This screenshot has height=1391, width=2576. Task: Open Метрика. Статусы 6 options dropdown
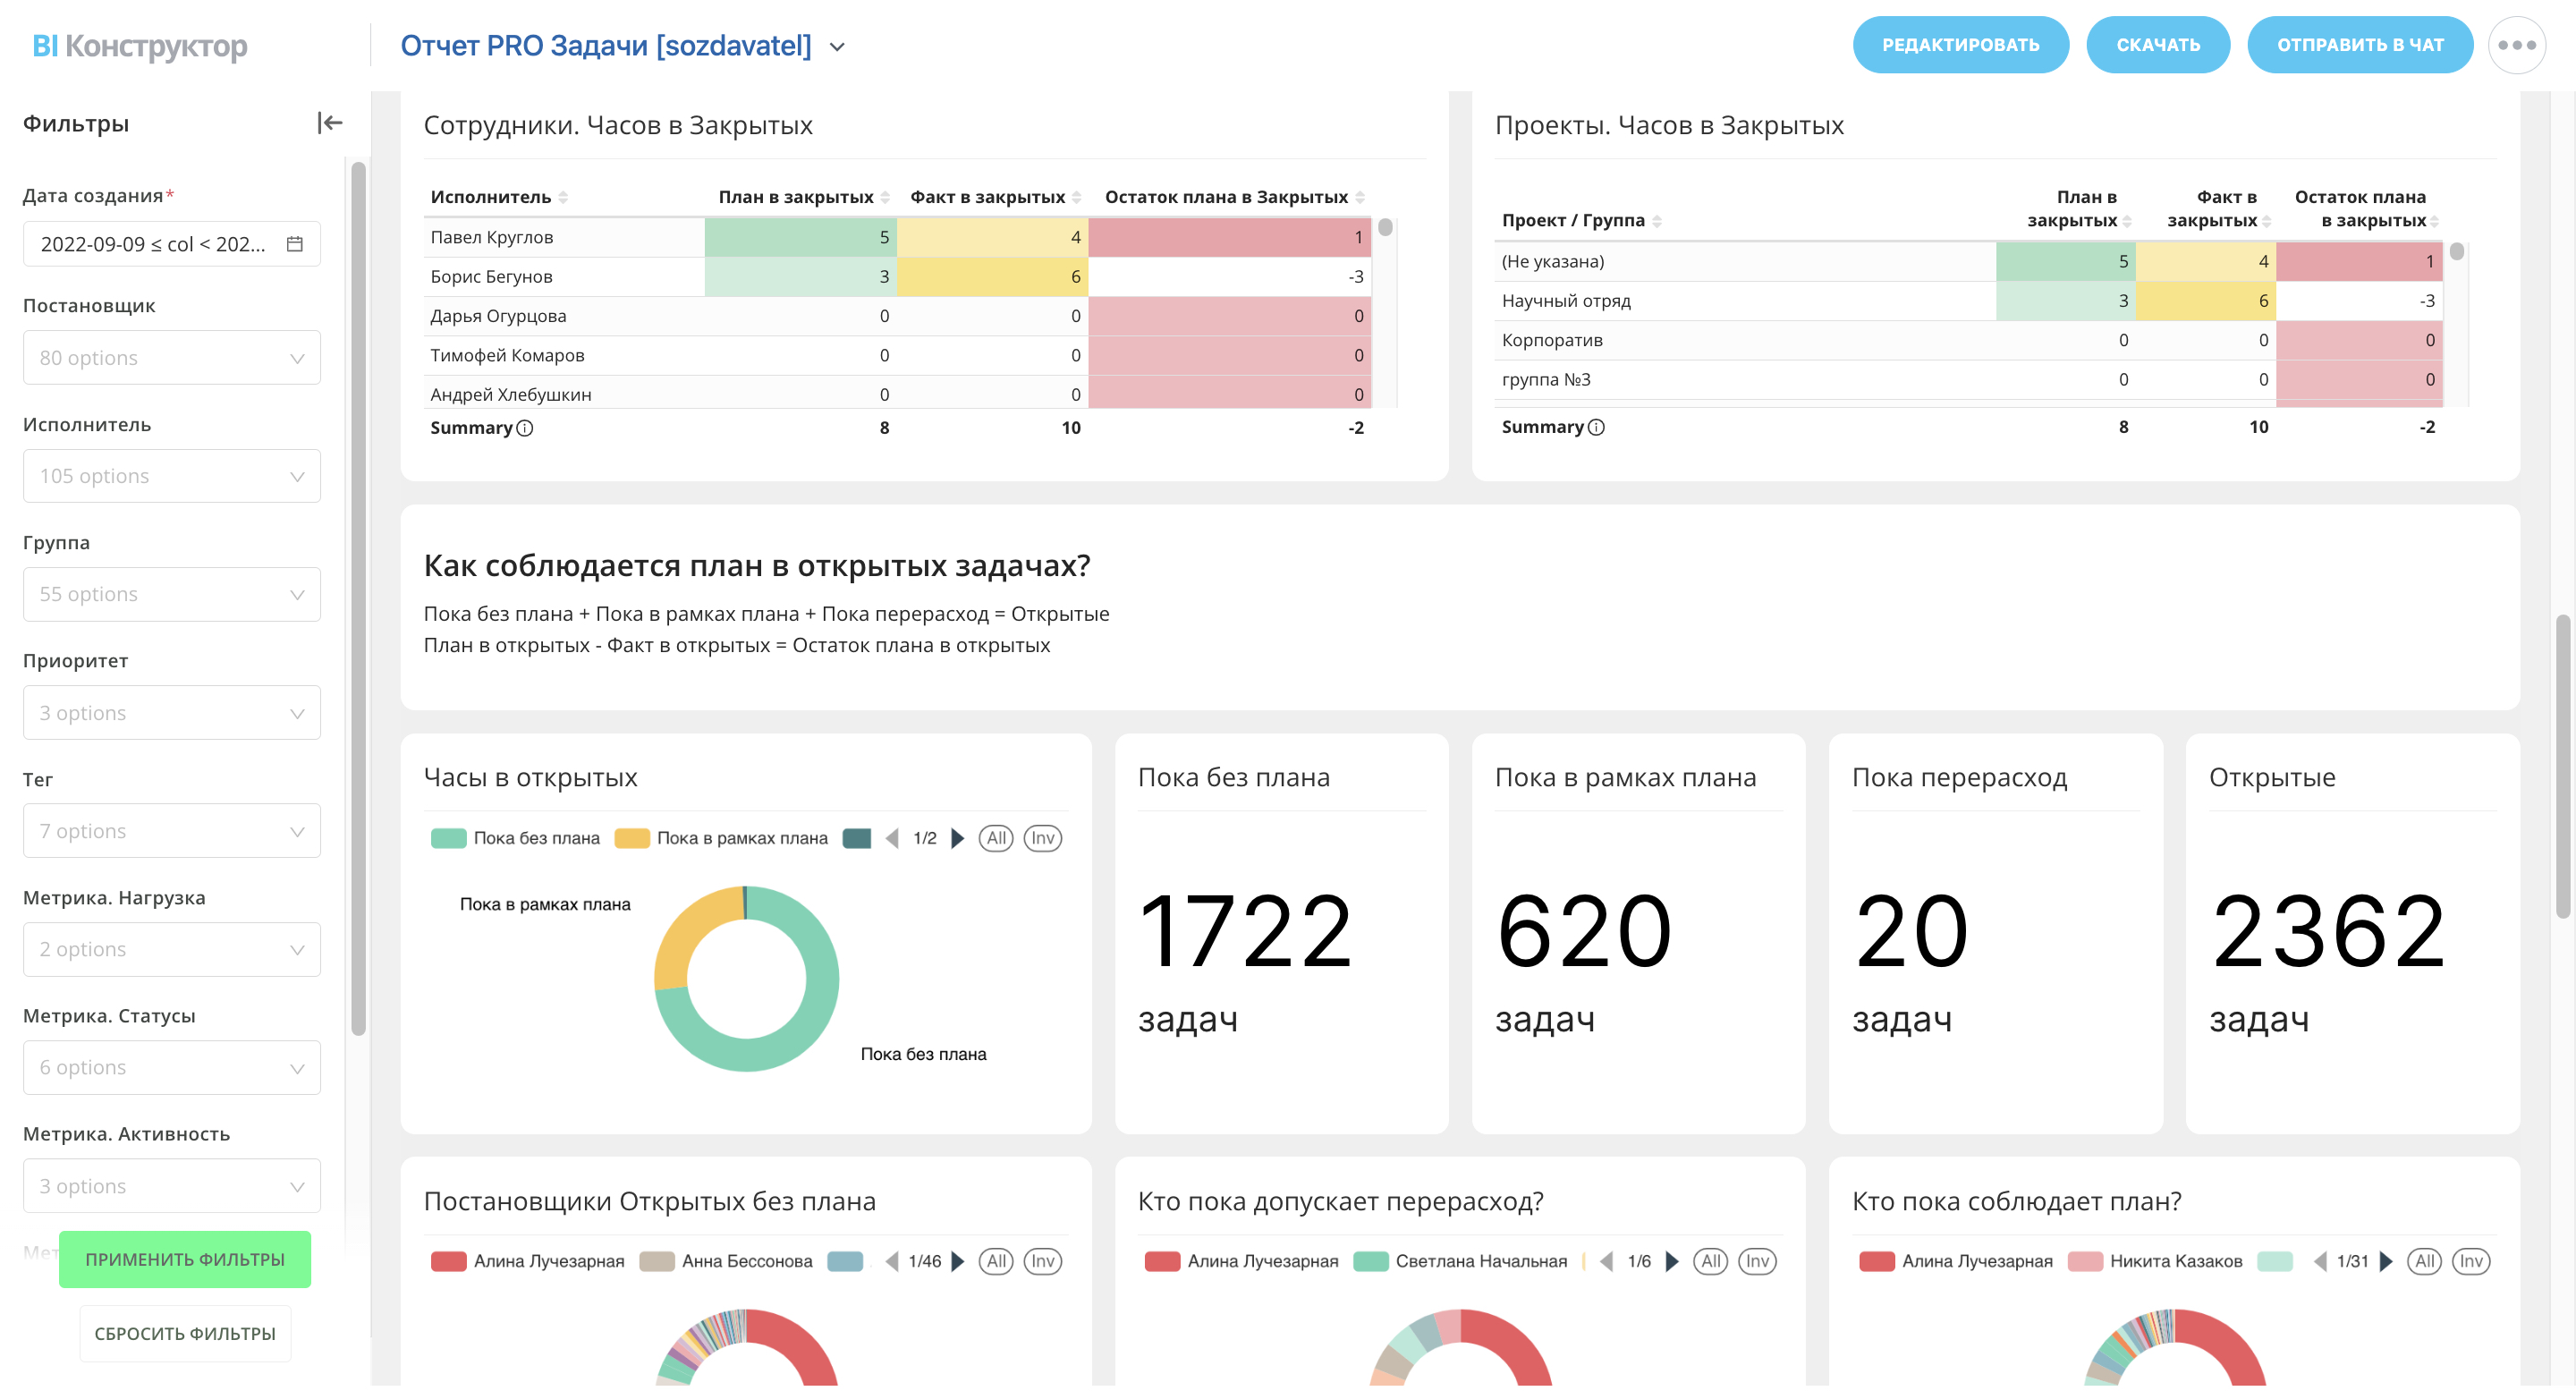[171, 1067]
